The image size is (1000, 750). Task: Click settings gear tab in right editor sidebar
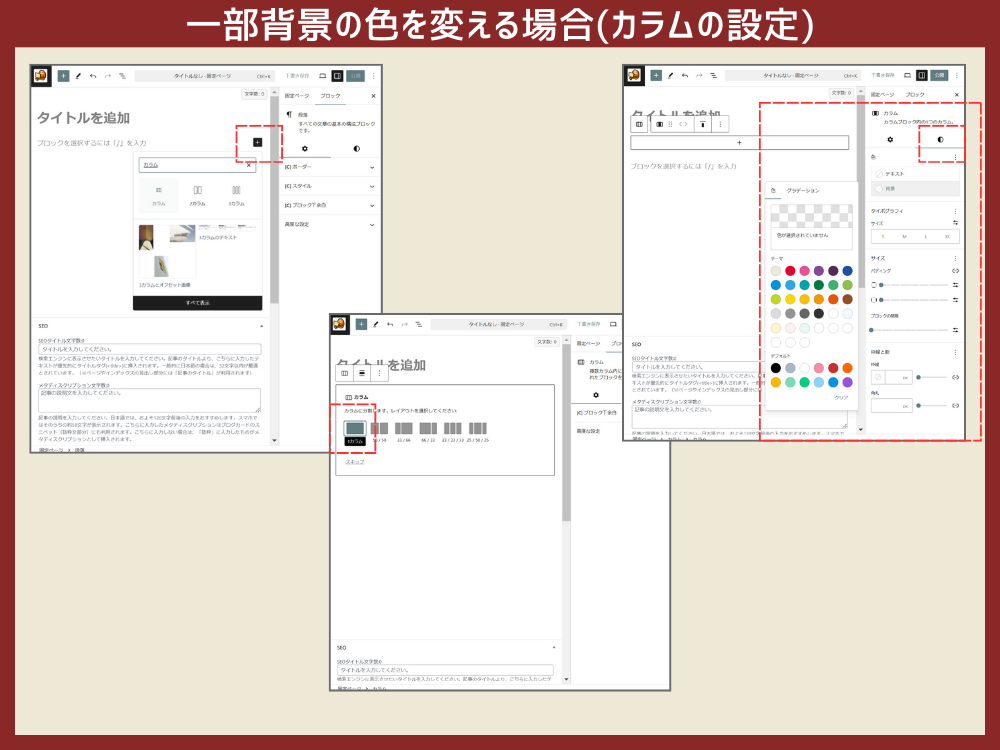pos(890,140)
